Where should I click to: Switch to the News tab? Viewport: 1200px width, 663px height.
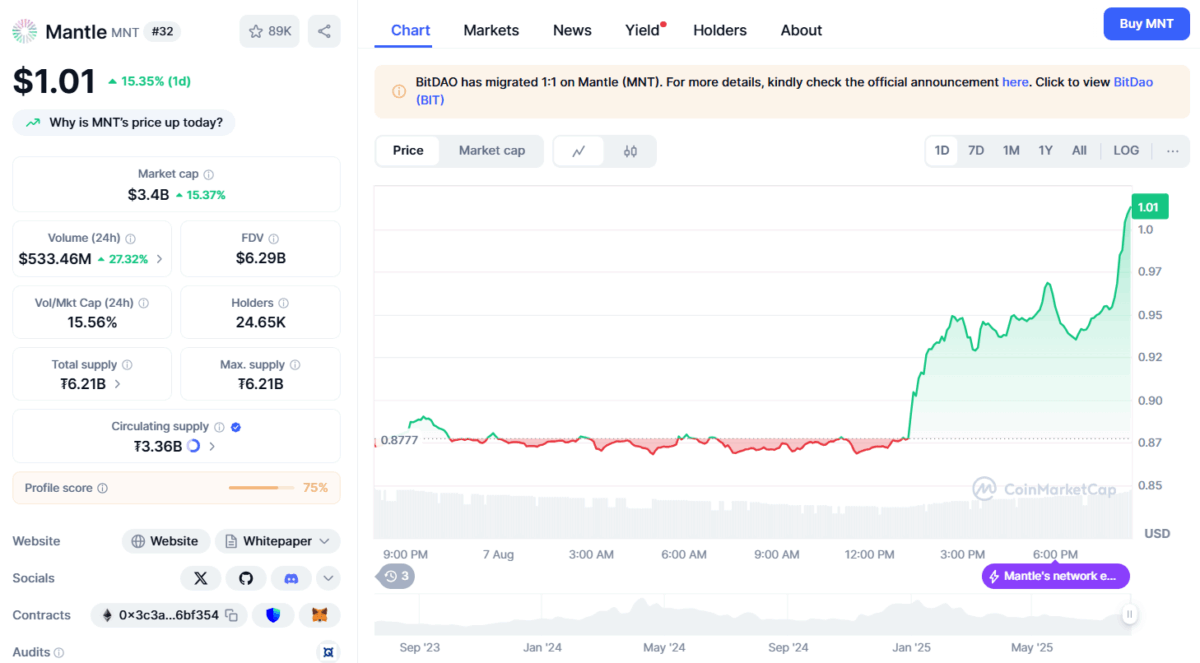click(572, 30)
